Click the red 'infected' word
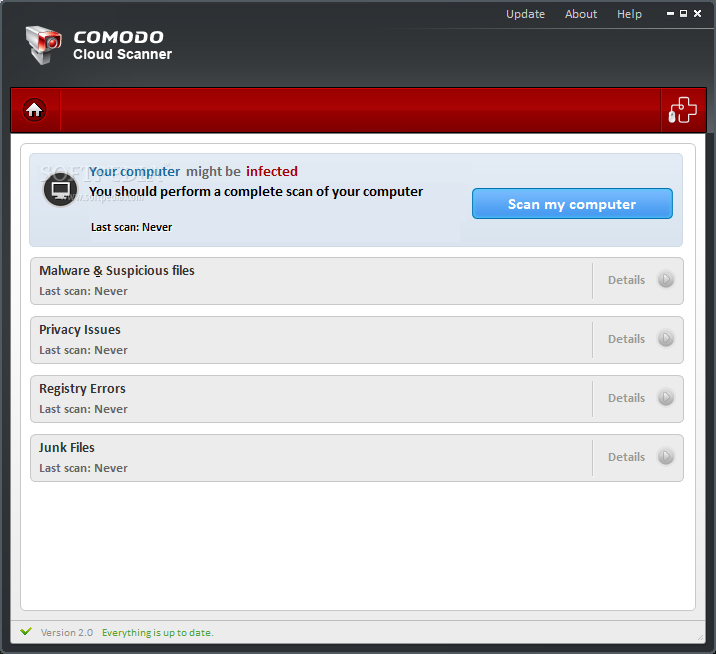 [x=272, y=171]
